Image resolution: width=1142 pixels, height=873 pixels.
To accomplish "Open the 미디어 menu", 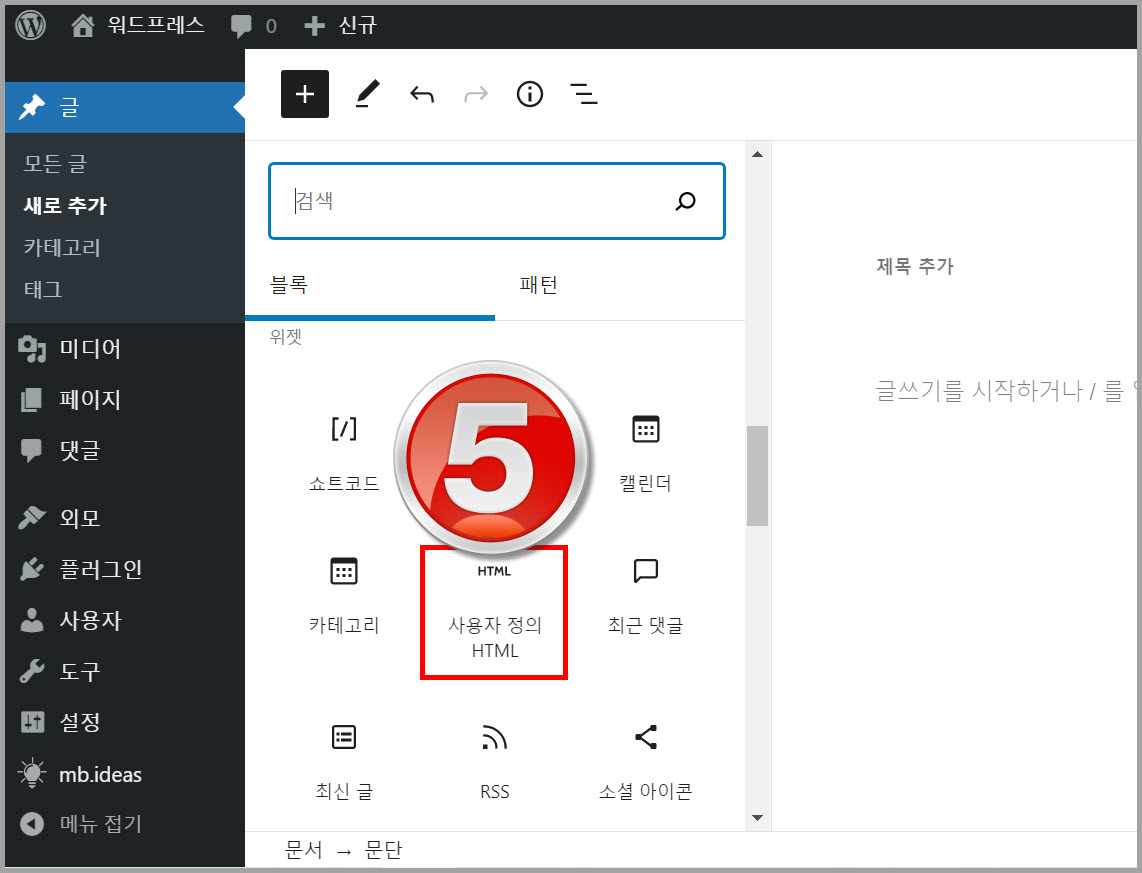I will click(125, 348).
